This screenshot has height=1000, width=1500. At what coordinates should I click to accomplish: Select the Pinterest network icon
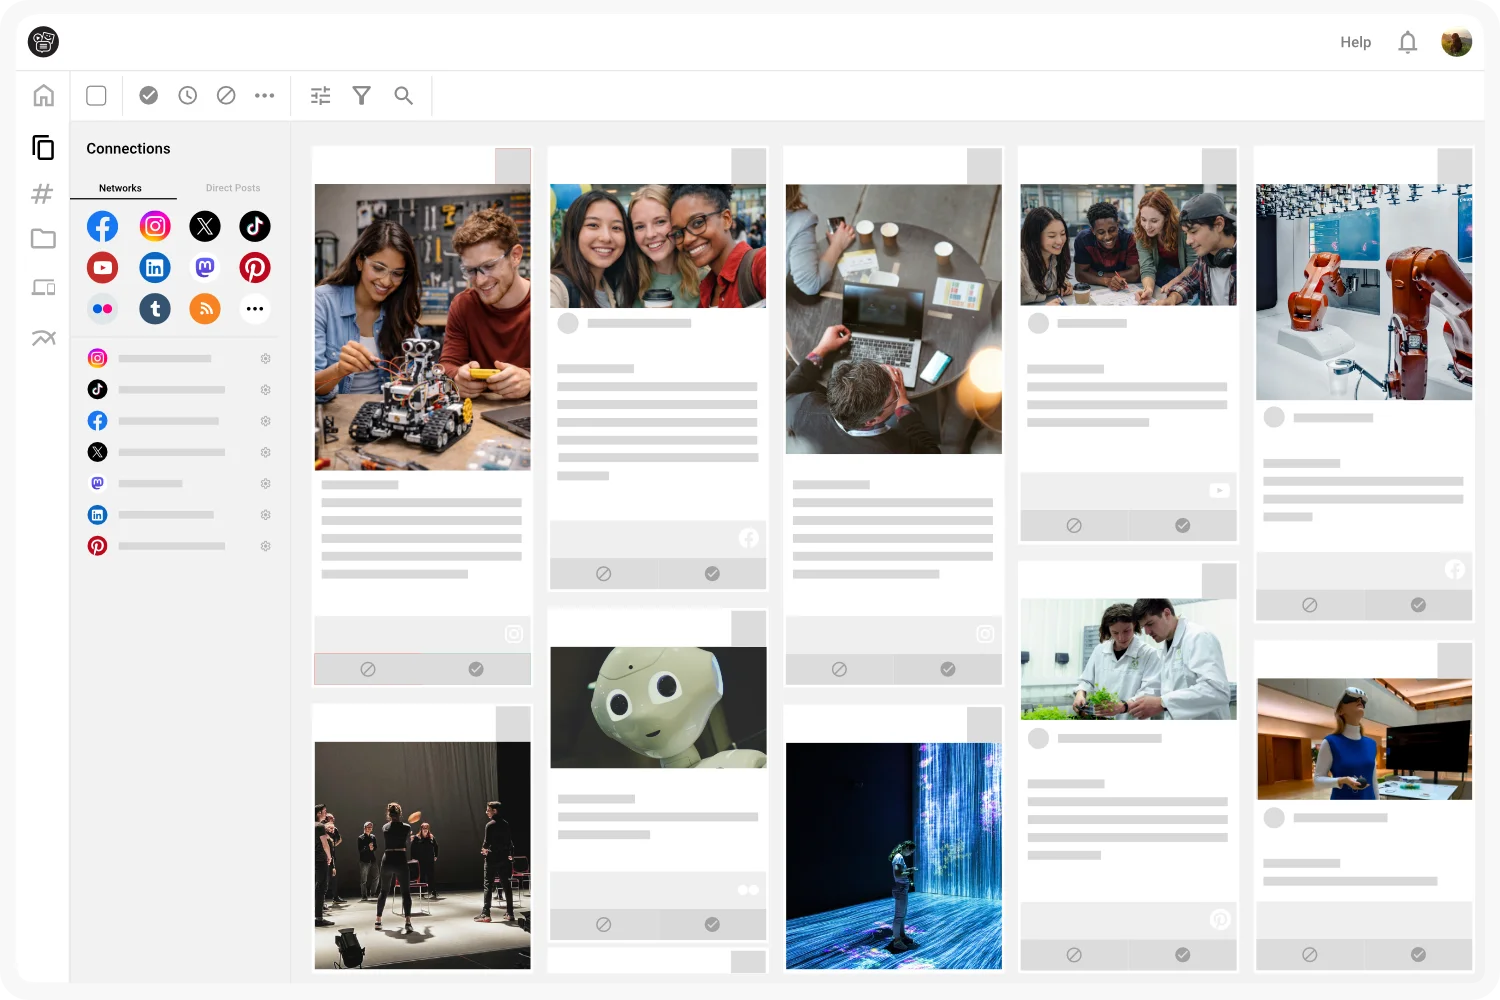click(255, 268)
